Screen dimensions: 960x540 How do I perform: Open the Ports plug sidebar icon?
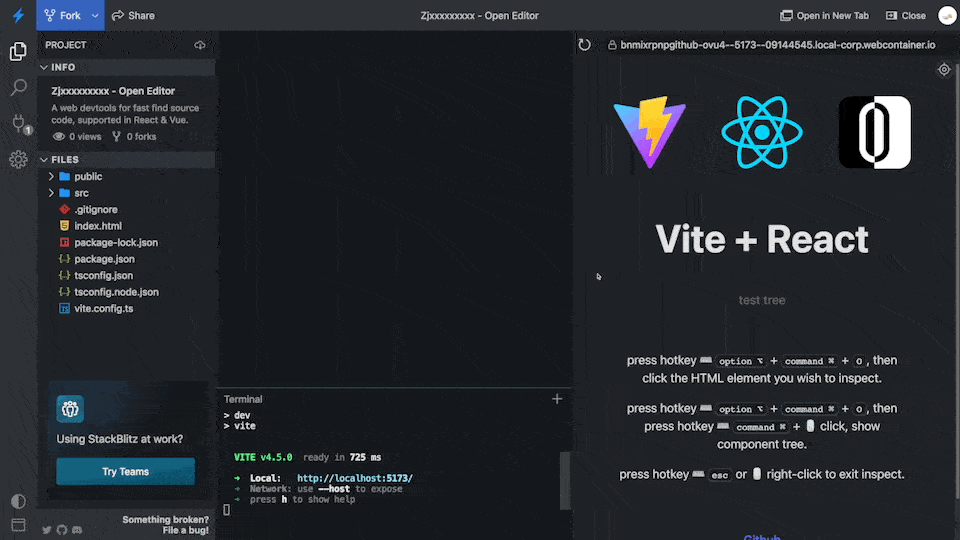click(x=20, y=124)
